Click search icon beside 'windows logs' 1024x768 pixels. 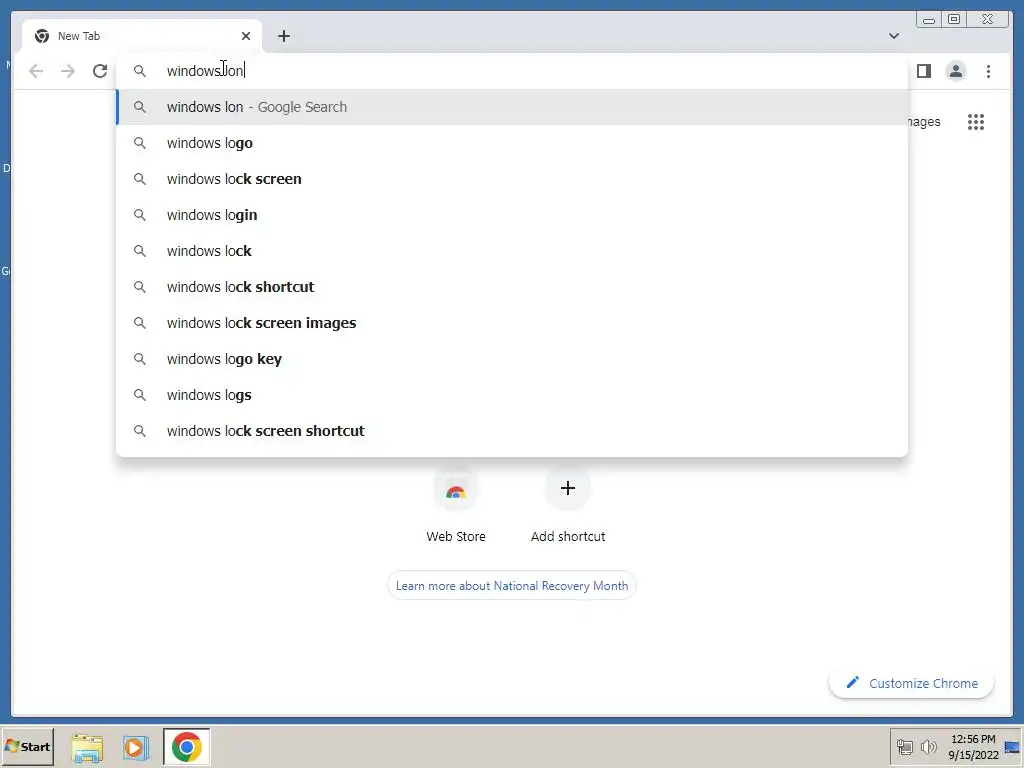click(x=140, y=394)
